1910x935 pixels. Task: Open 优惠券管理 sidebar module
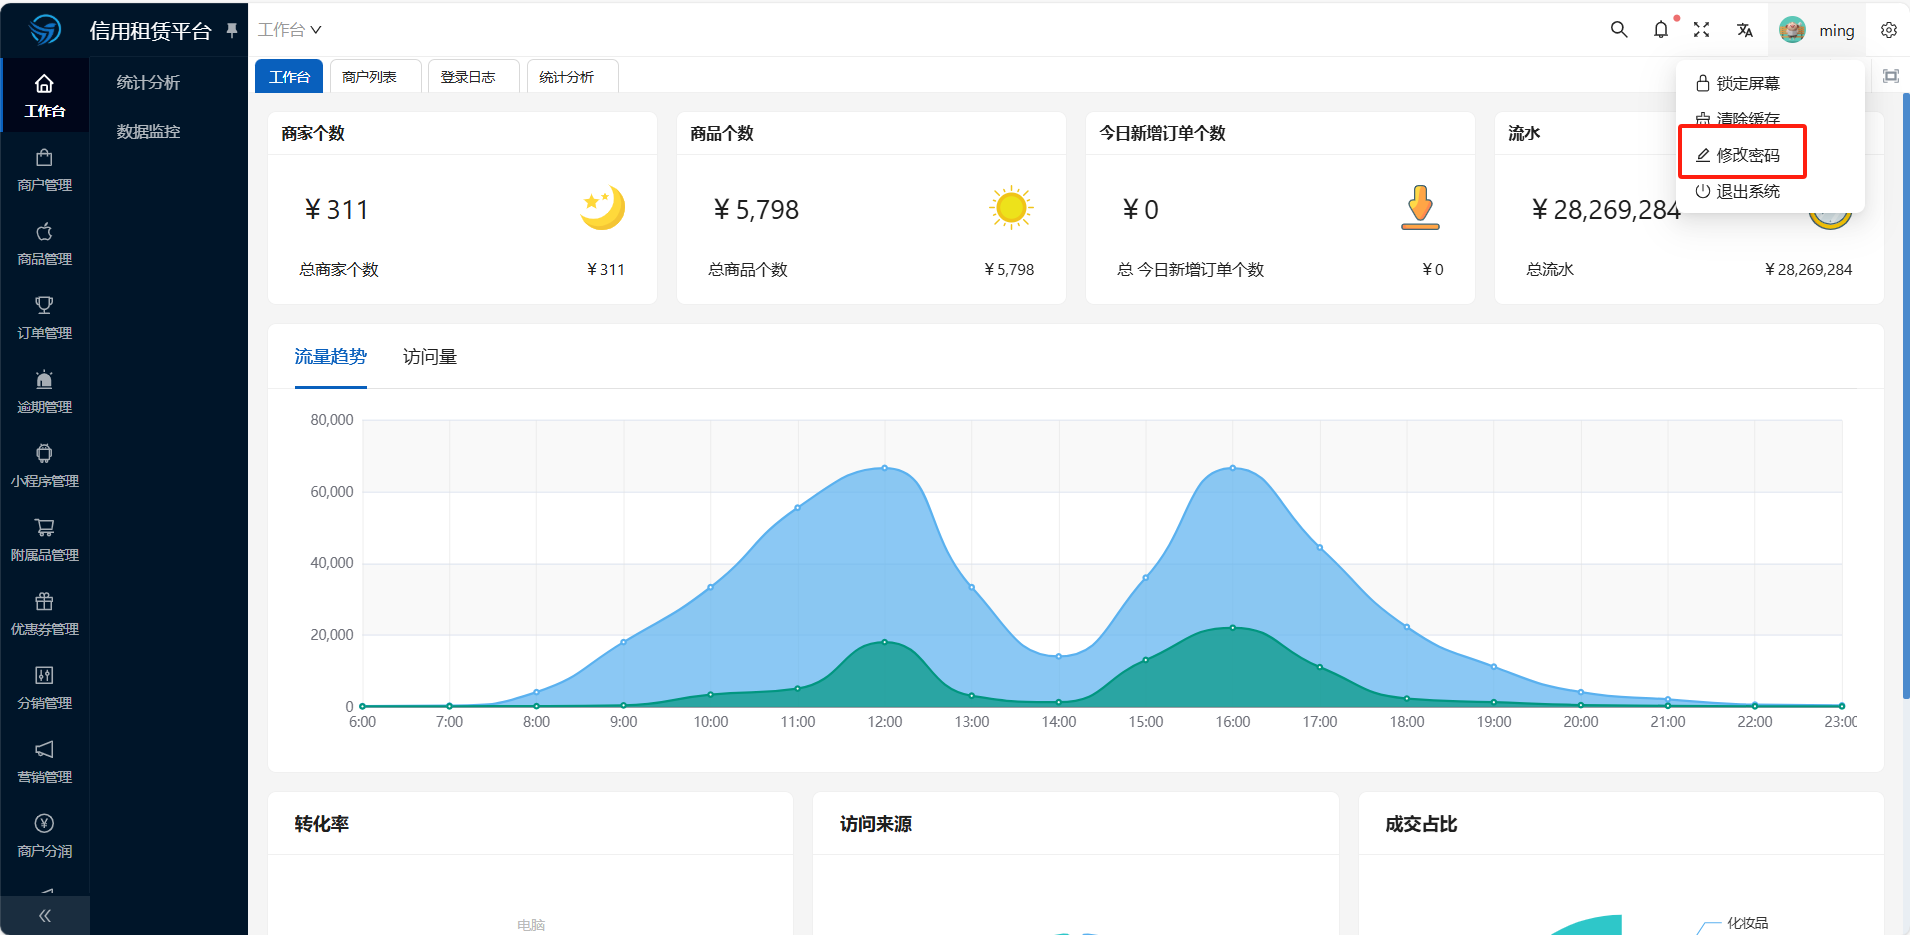(x=45, y=614)
